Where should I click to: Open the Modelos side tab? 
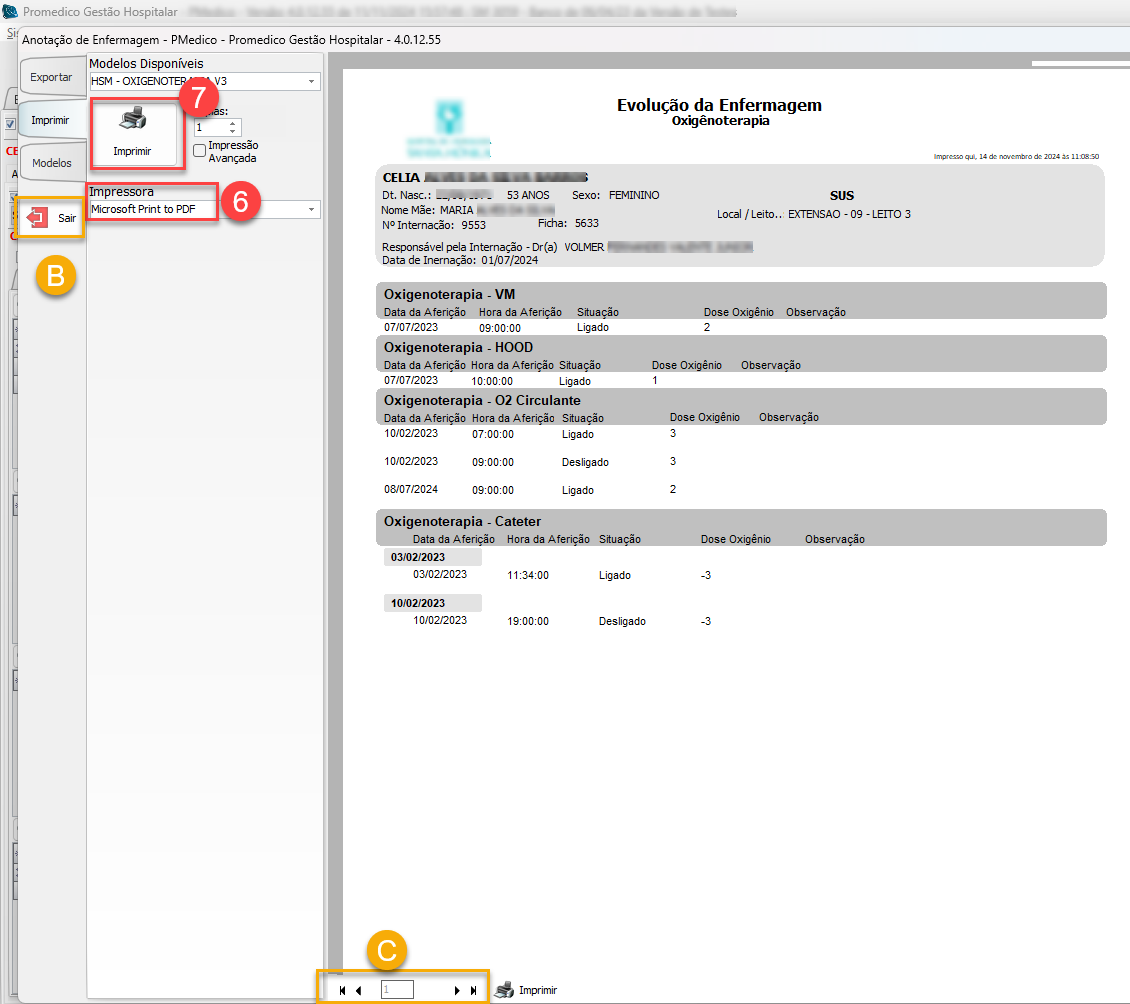[x=51, y=162]
